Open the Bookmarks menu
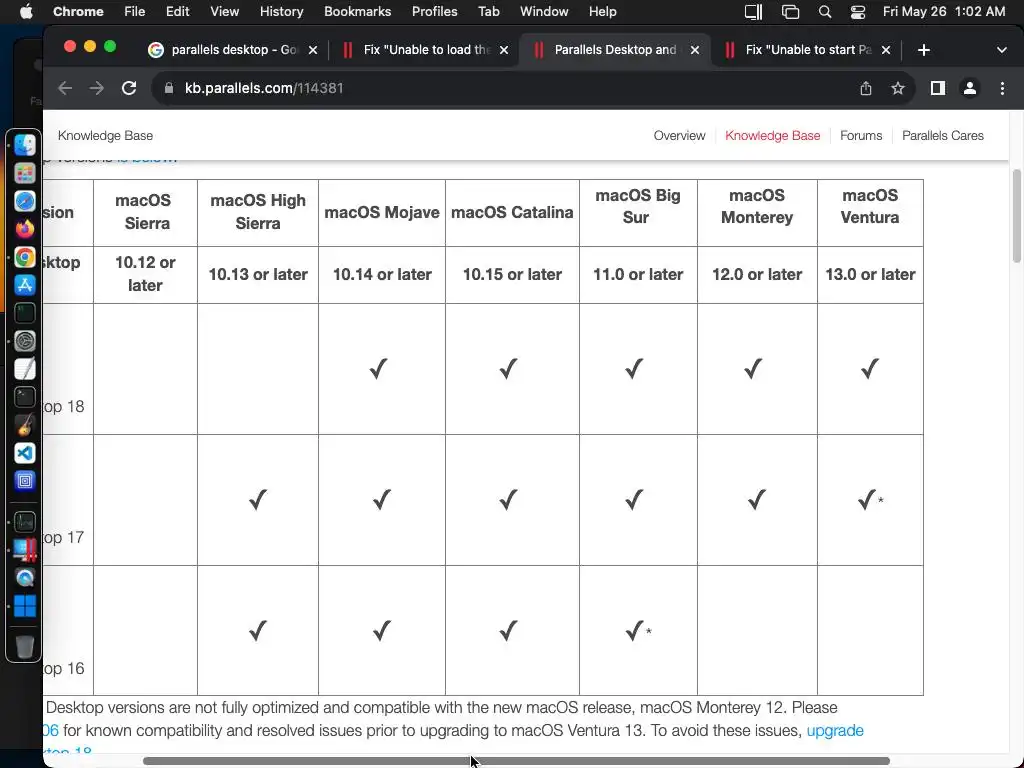The width and height of the screenshot is (1024, 768). pyautogui.click(x=357, y=12)
